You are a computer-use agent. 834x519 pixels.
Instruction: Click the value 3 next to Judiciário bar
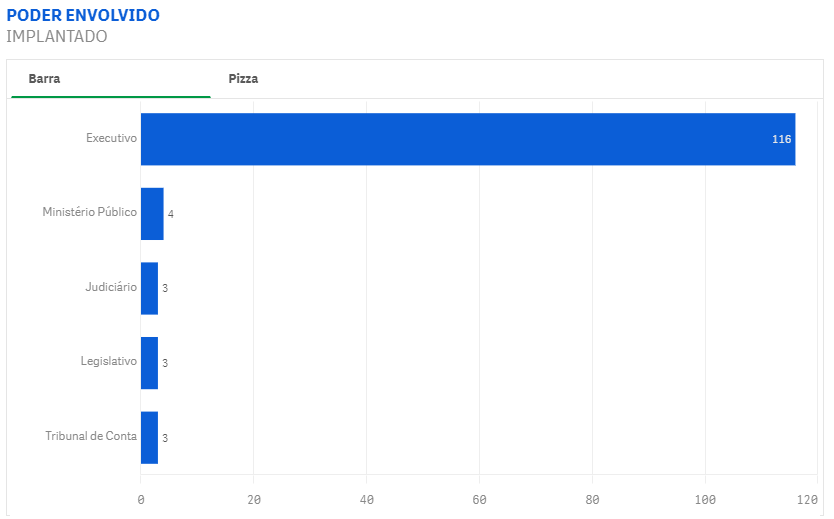coord(165,288)
